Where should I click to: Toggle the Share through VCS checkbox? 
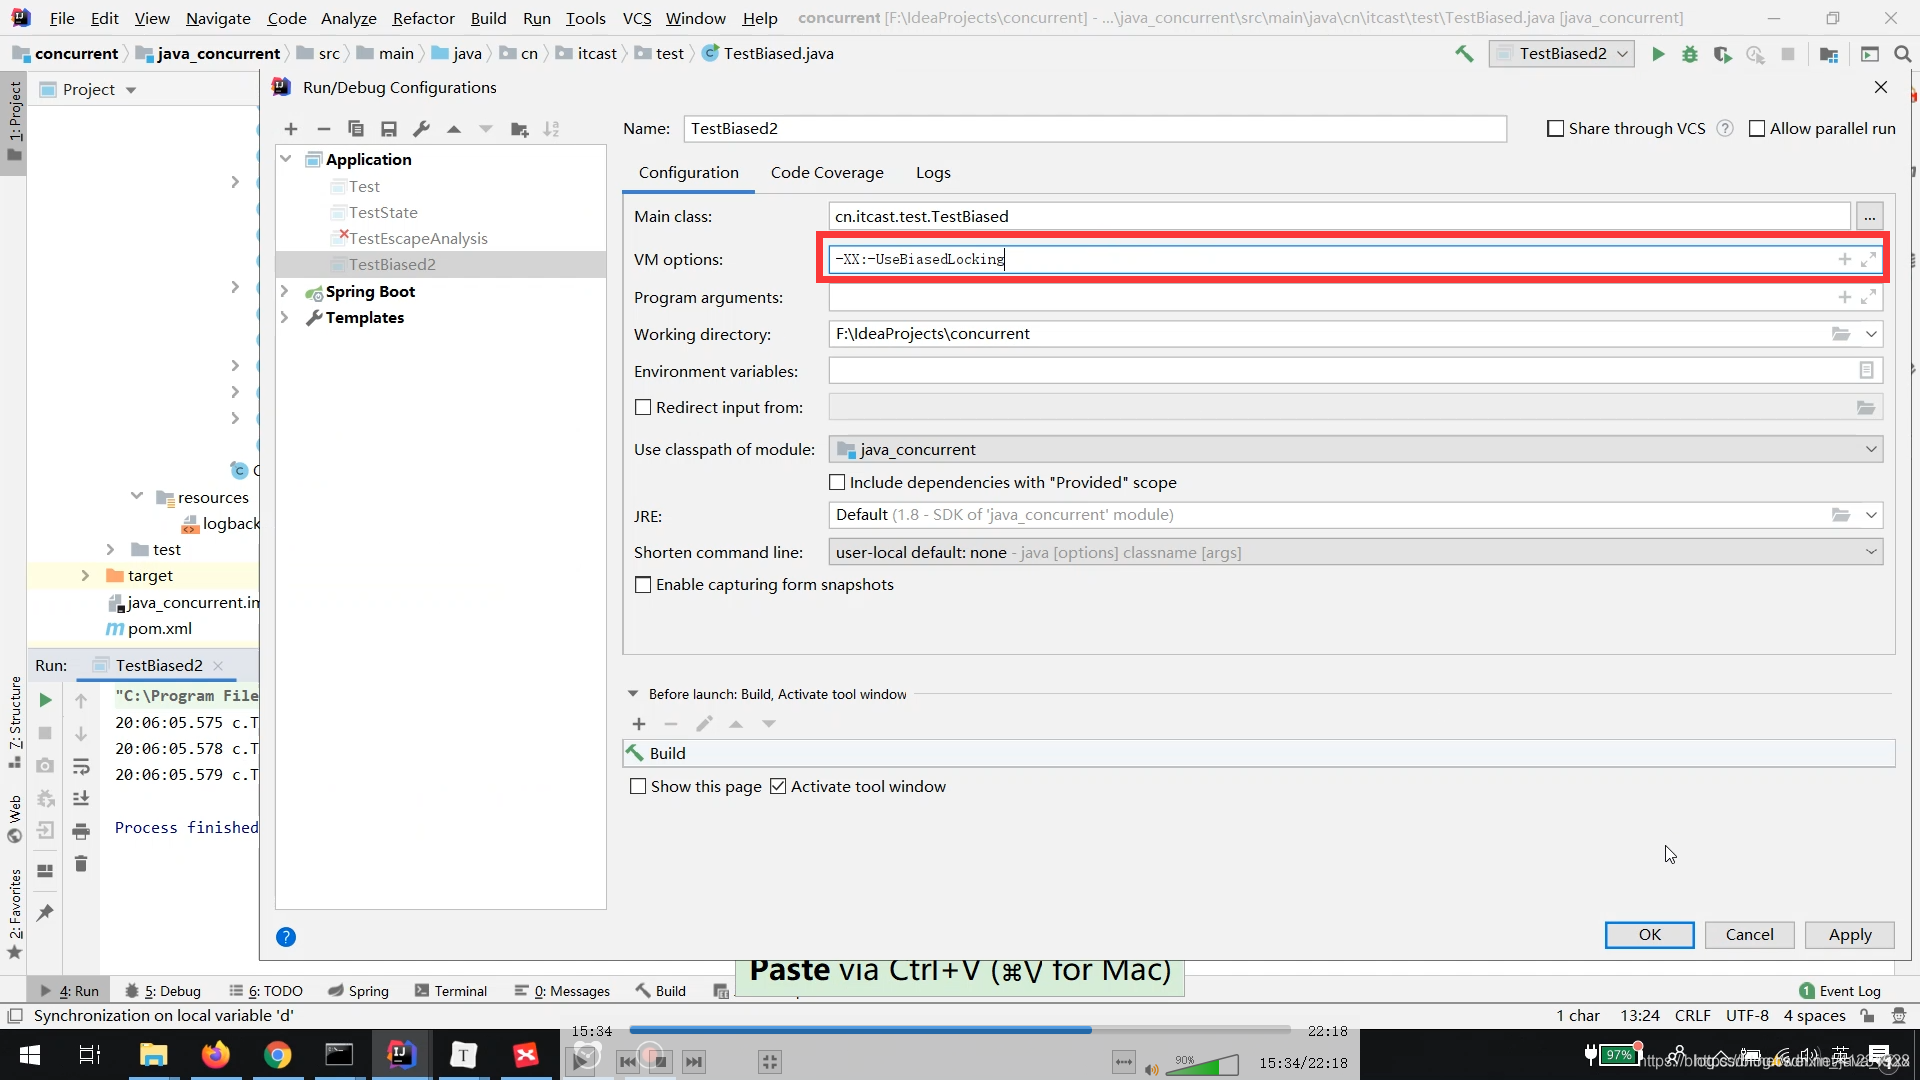1555,129
